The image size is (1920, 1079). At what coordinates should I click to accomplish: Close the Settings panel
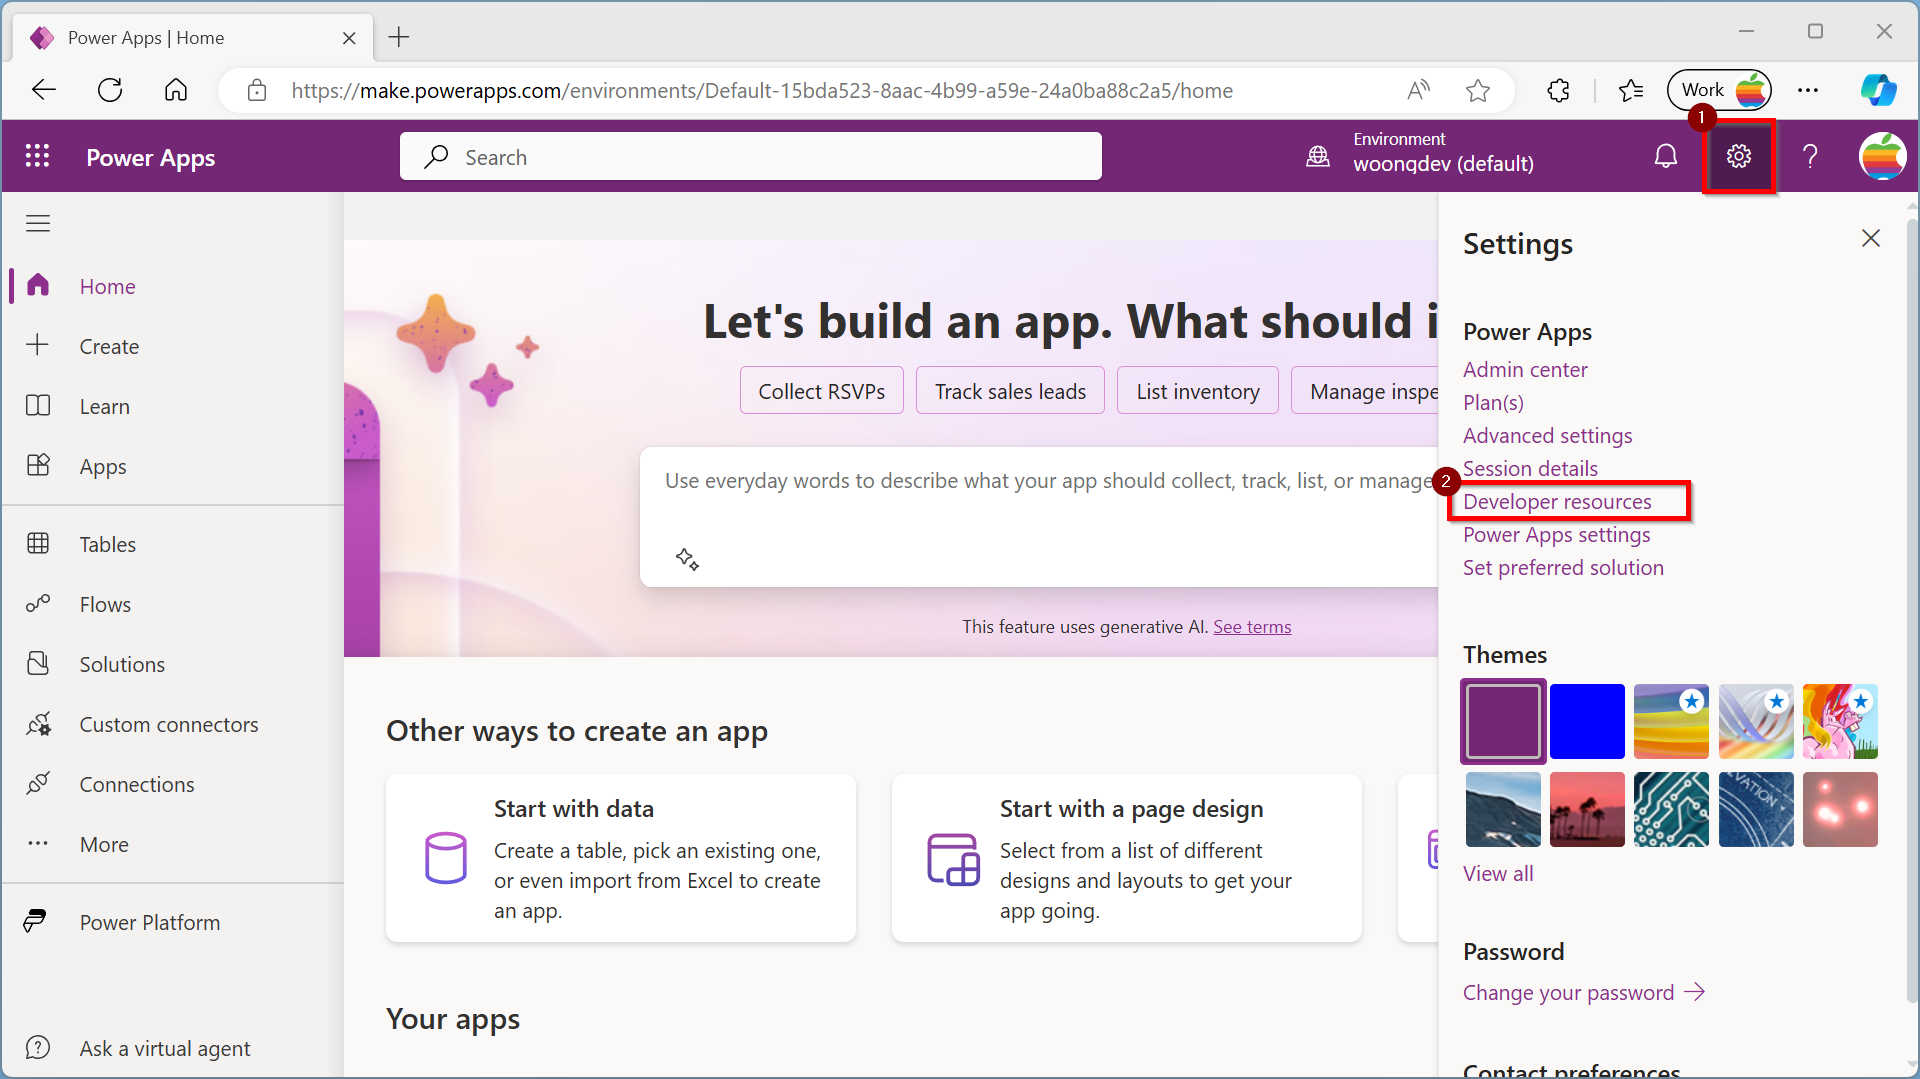(1871, 238)
